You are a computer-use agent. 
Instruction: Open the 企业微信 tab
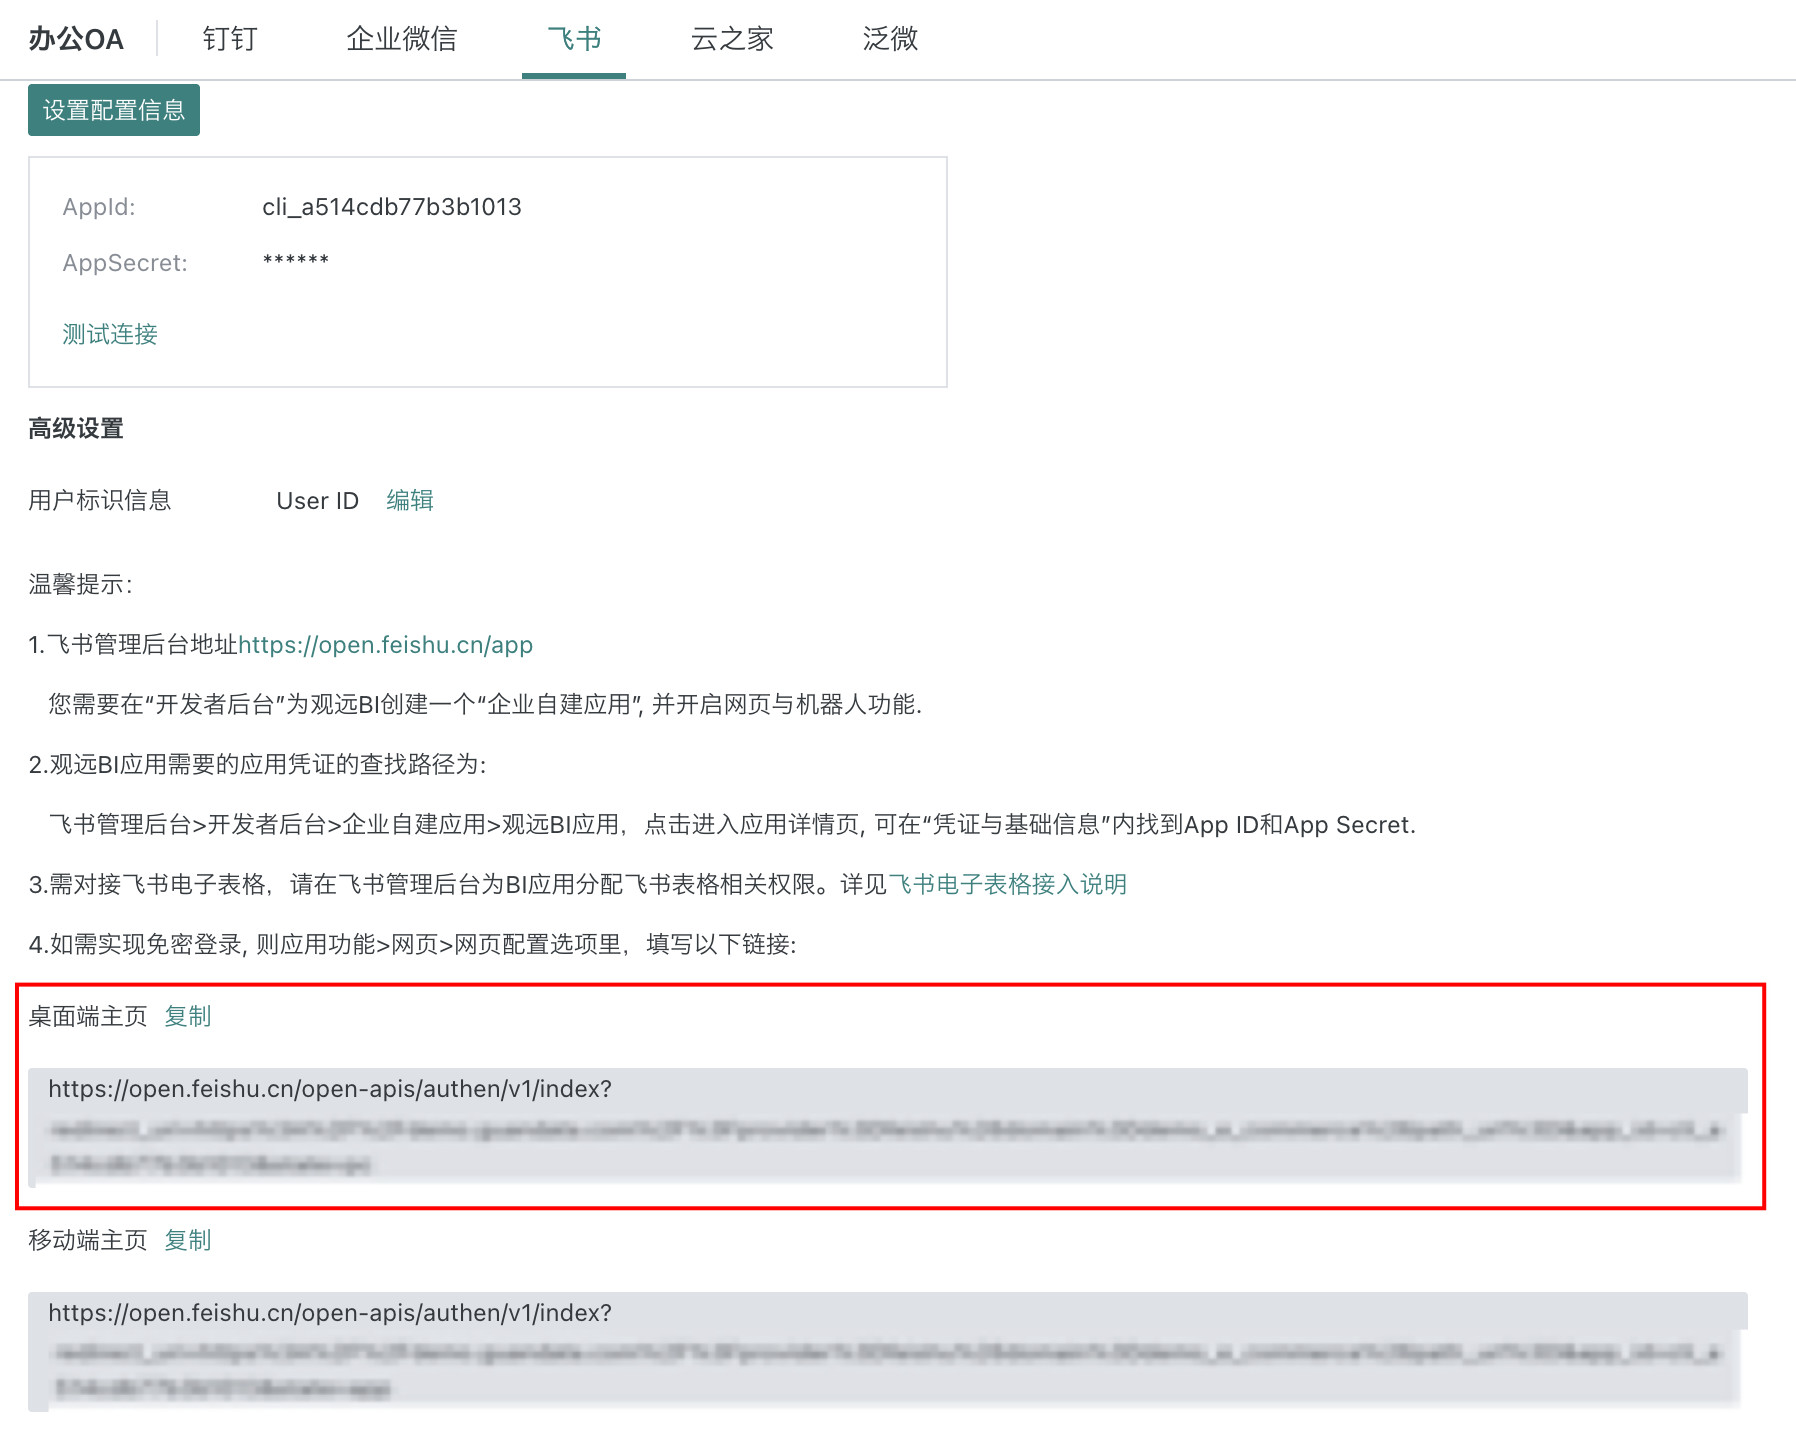tap(401, 39)
